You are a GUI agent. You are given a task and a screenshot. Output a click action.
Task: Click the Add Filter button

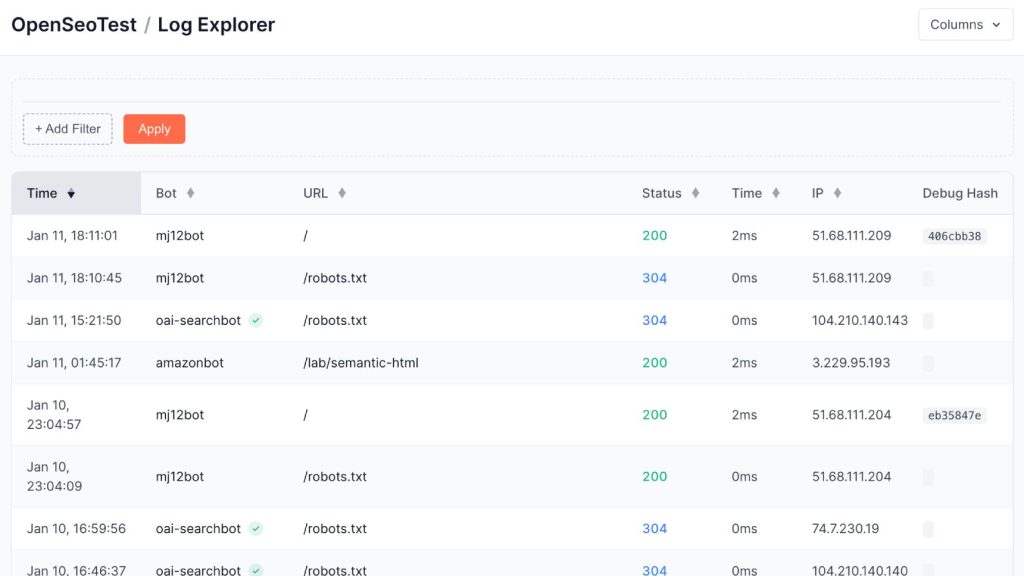pos(68,129)
